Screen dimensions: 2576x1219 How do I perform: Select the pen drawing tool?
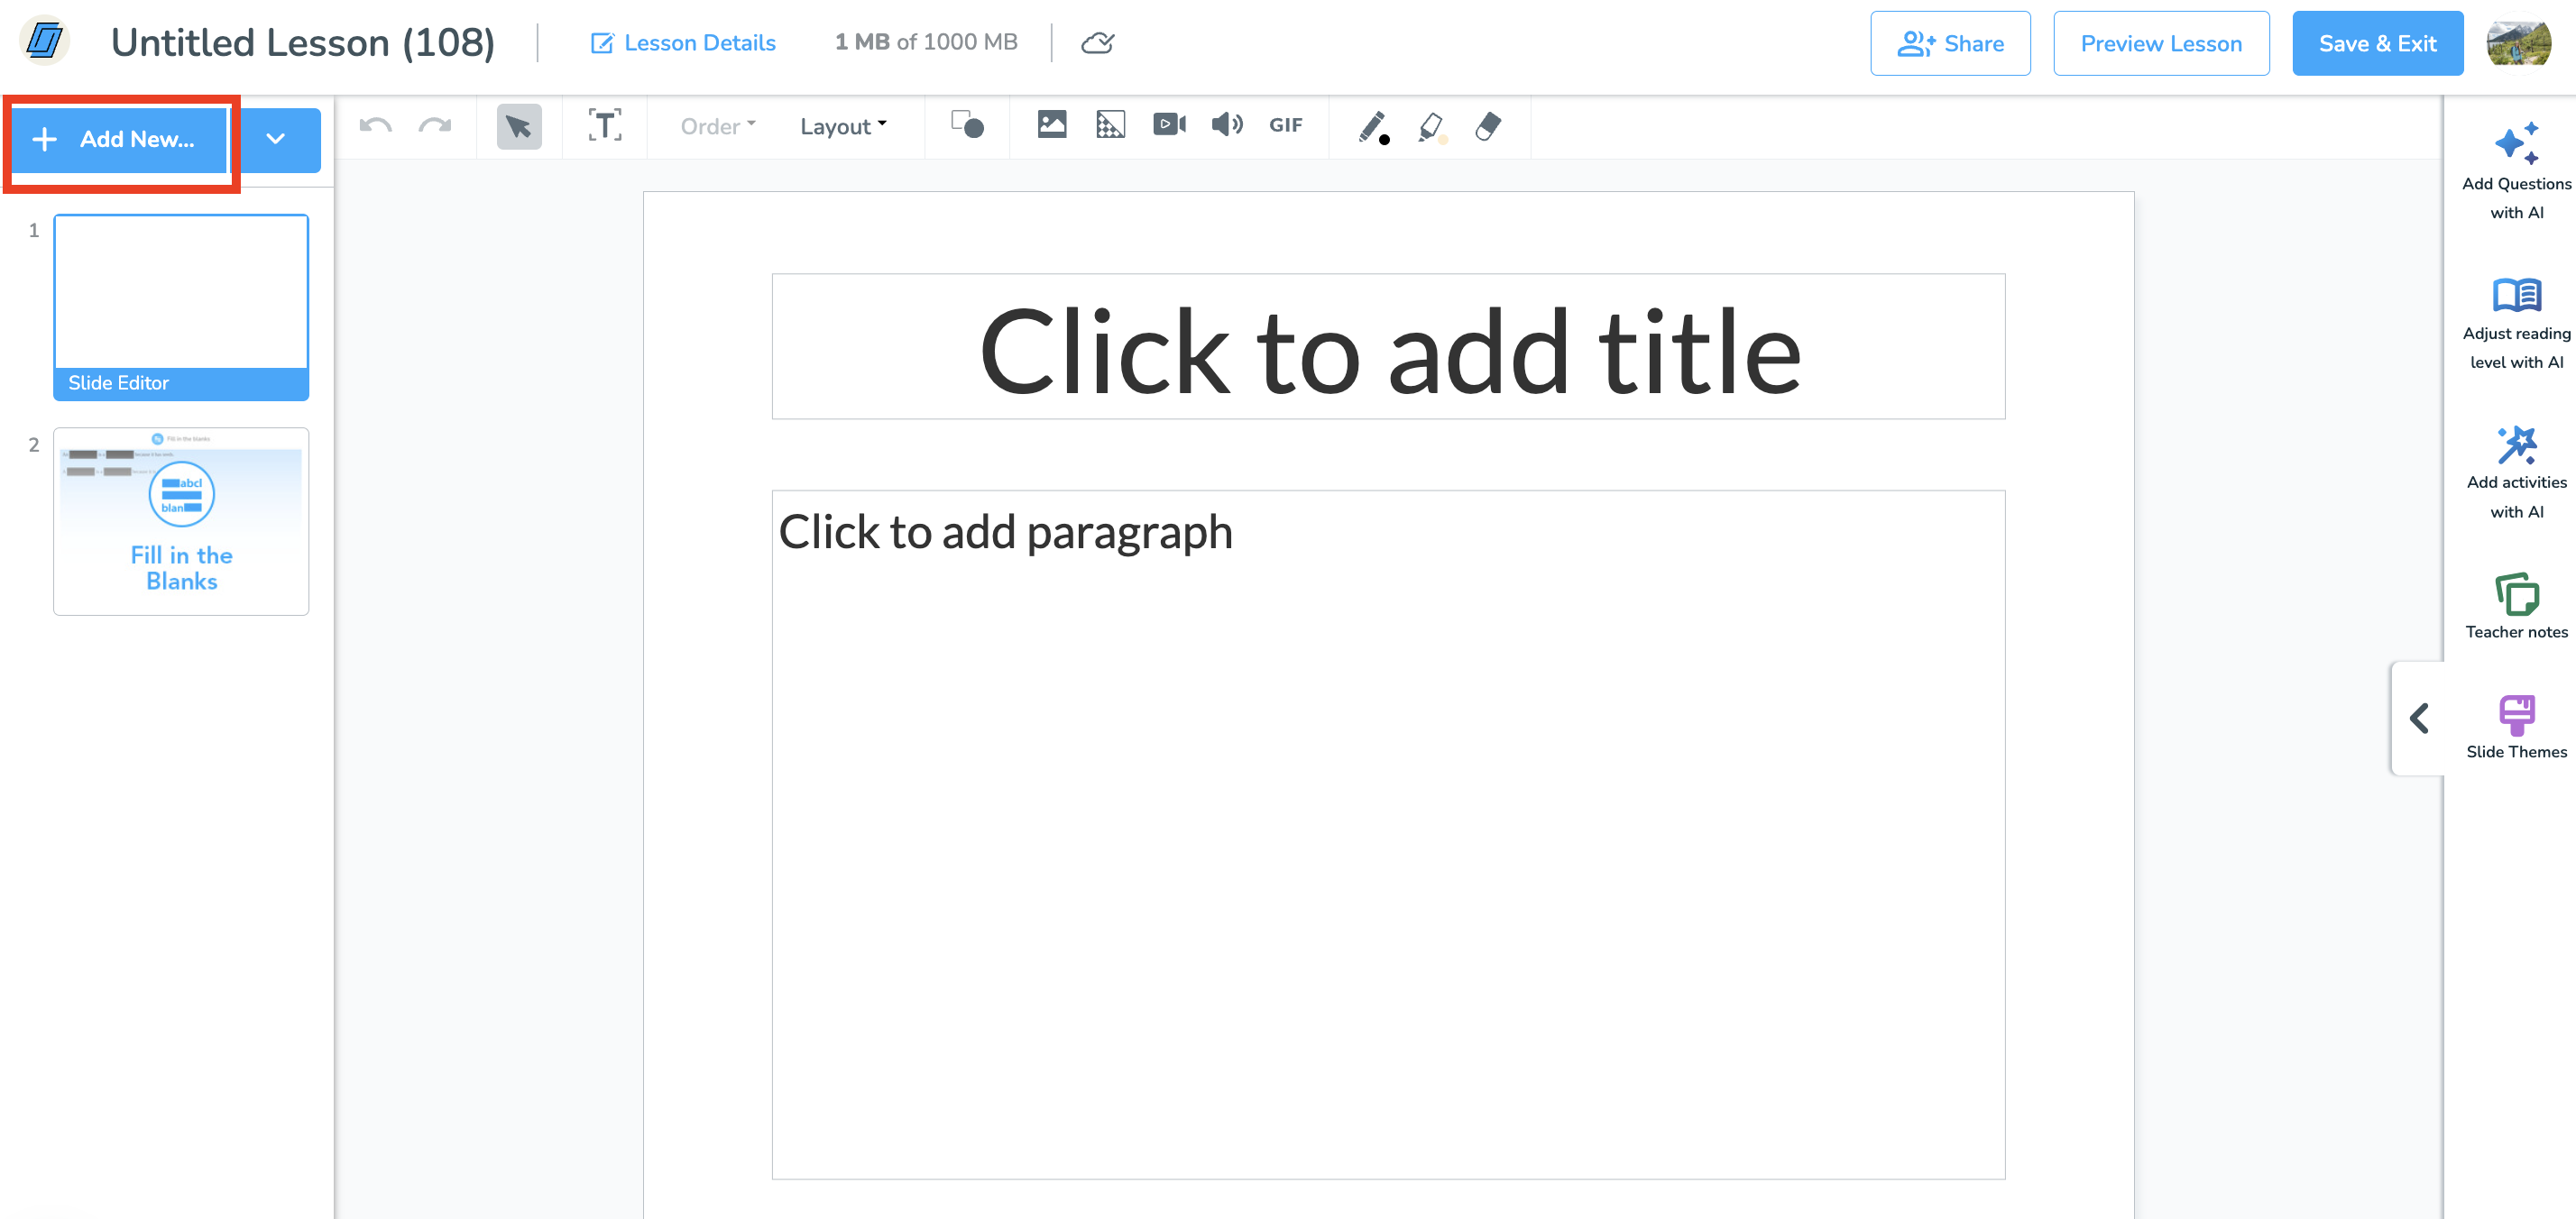pos(1374,127)
